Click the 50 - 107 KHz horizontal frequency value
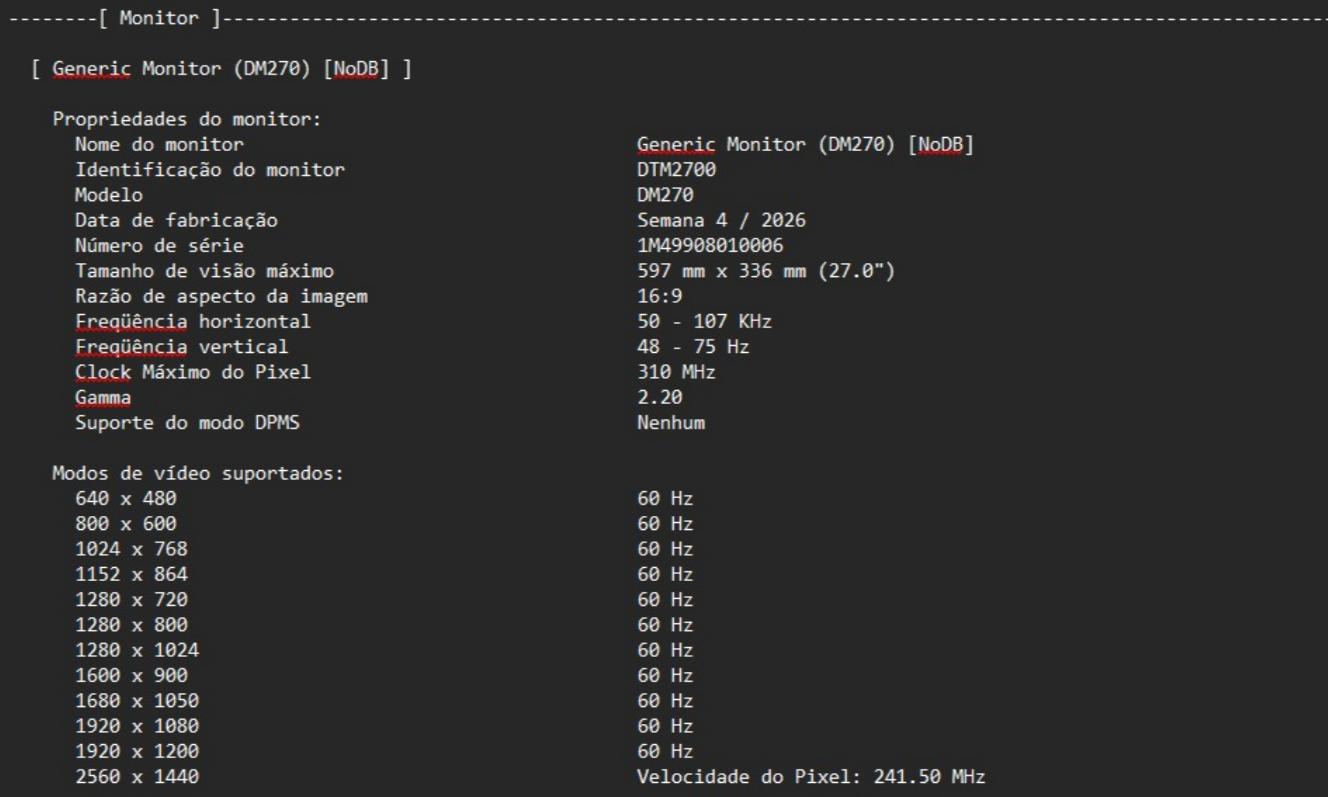The width and height of the screenshot is (1328, 797). coord(704,321)
